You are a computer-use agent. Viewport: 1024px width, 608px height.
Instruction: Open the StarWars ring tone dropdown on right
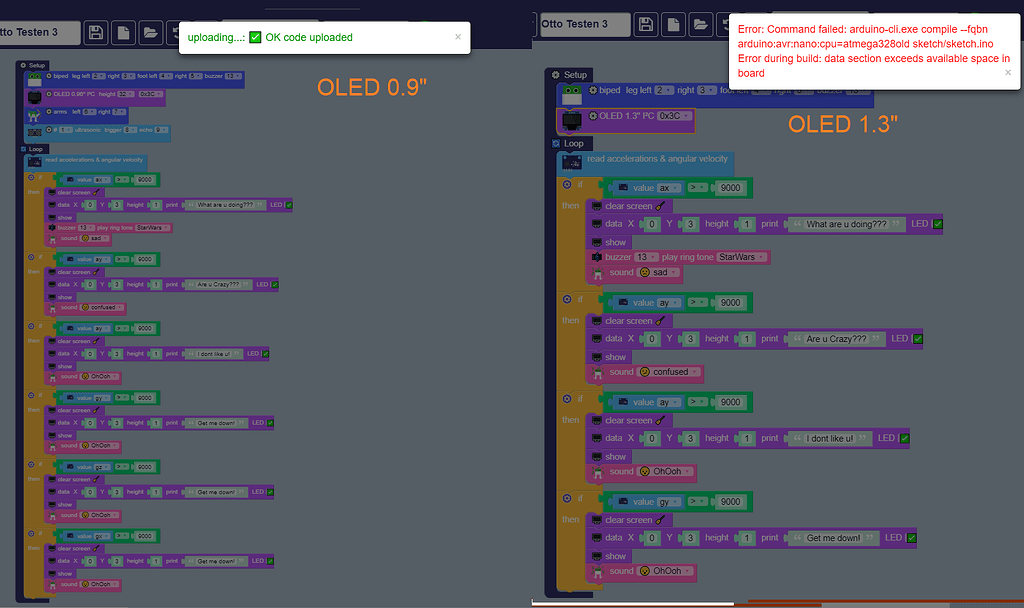coord(741,257)
